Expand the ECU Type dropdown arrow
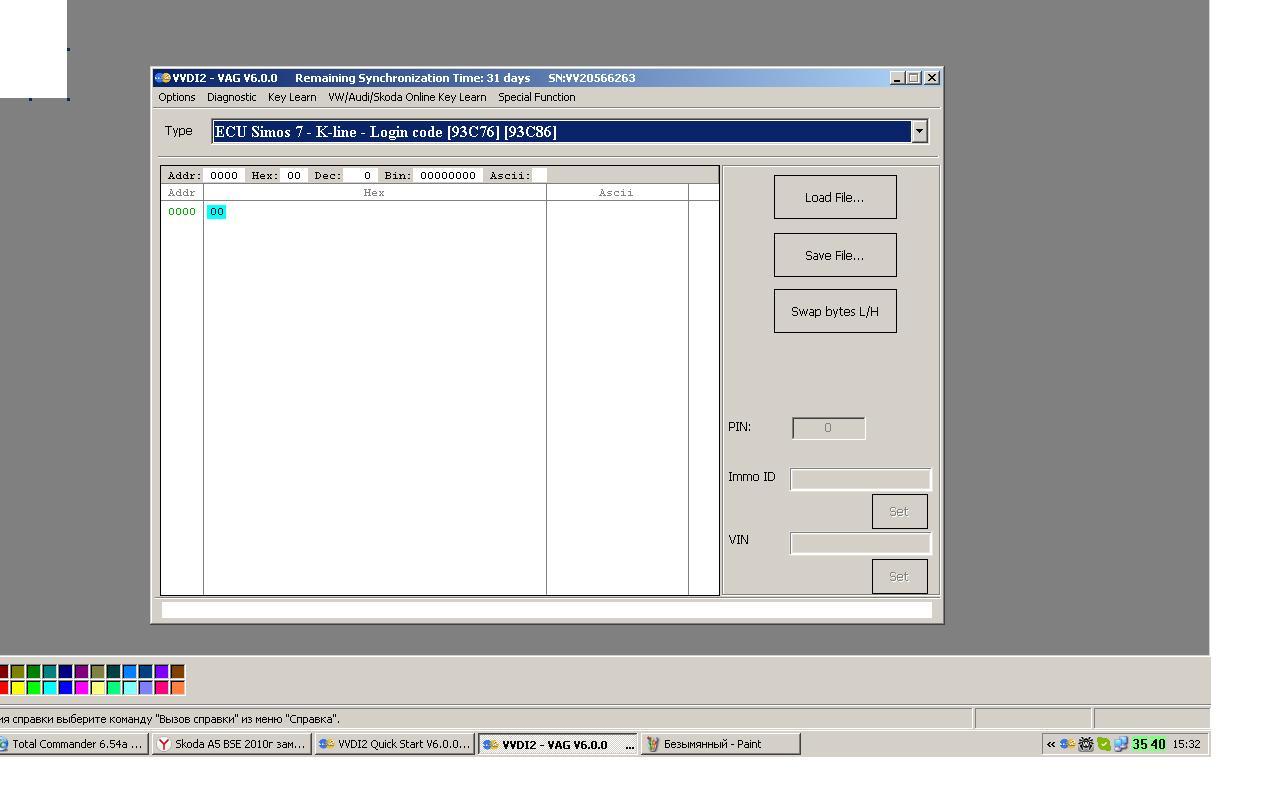Screen dimensions: 1280x800 pos(919,131)
